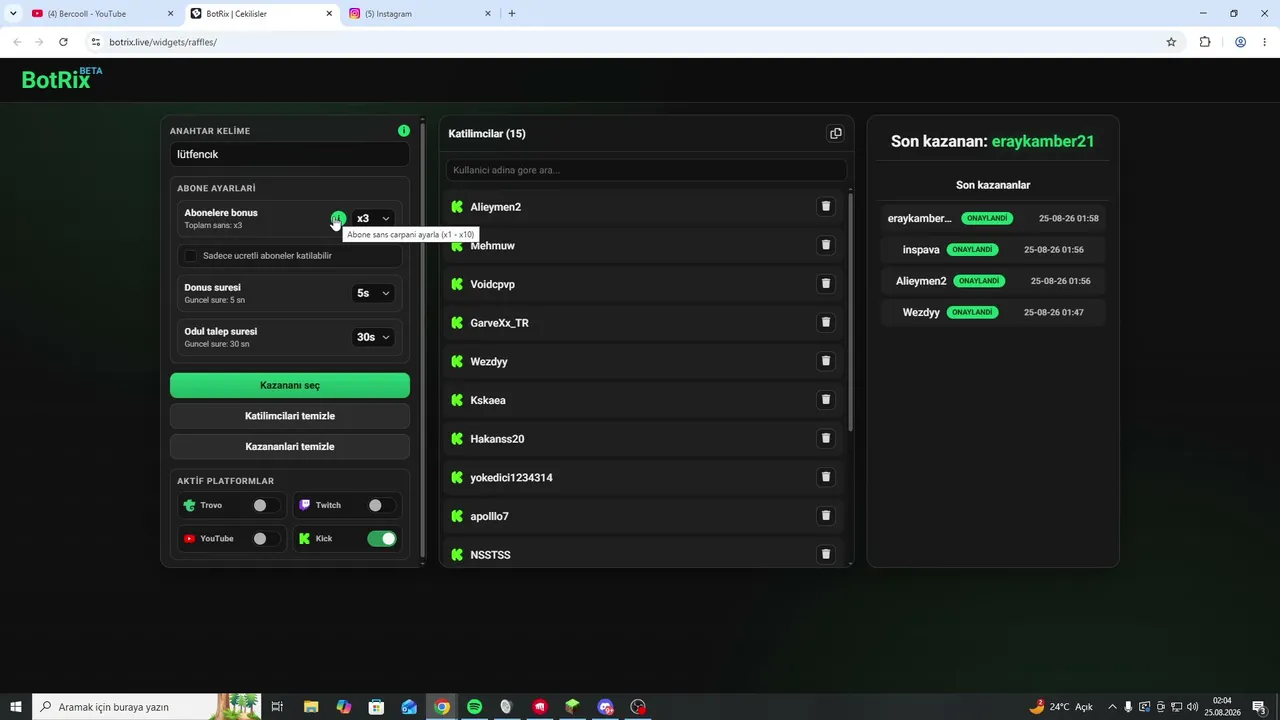The image size is (1280, 720).
Task: Select the BotRix | Cekilisler tab
Action: pyautogui.click(x=262, y=14)
